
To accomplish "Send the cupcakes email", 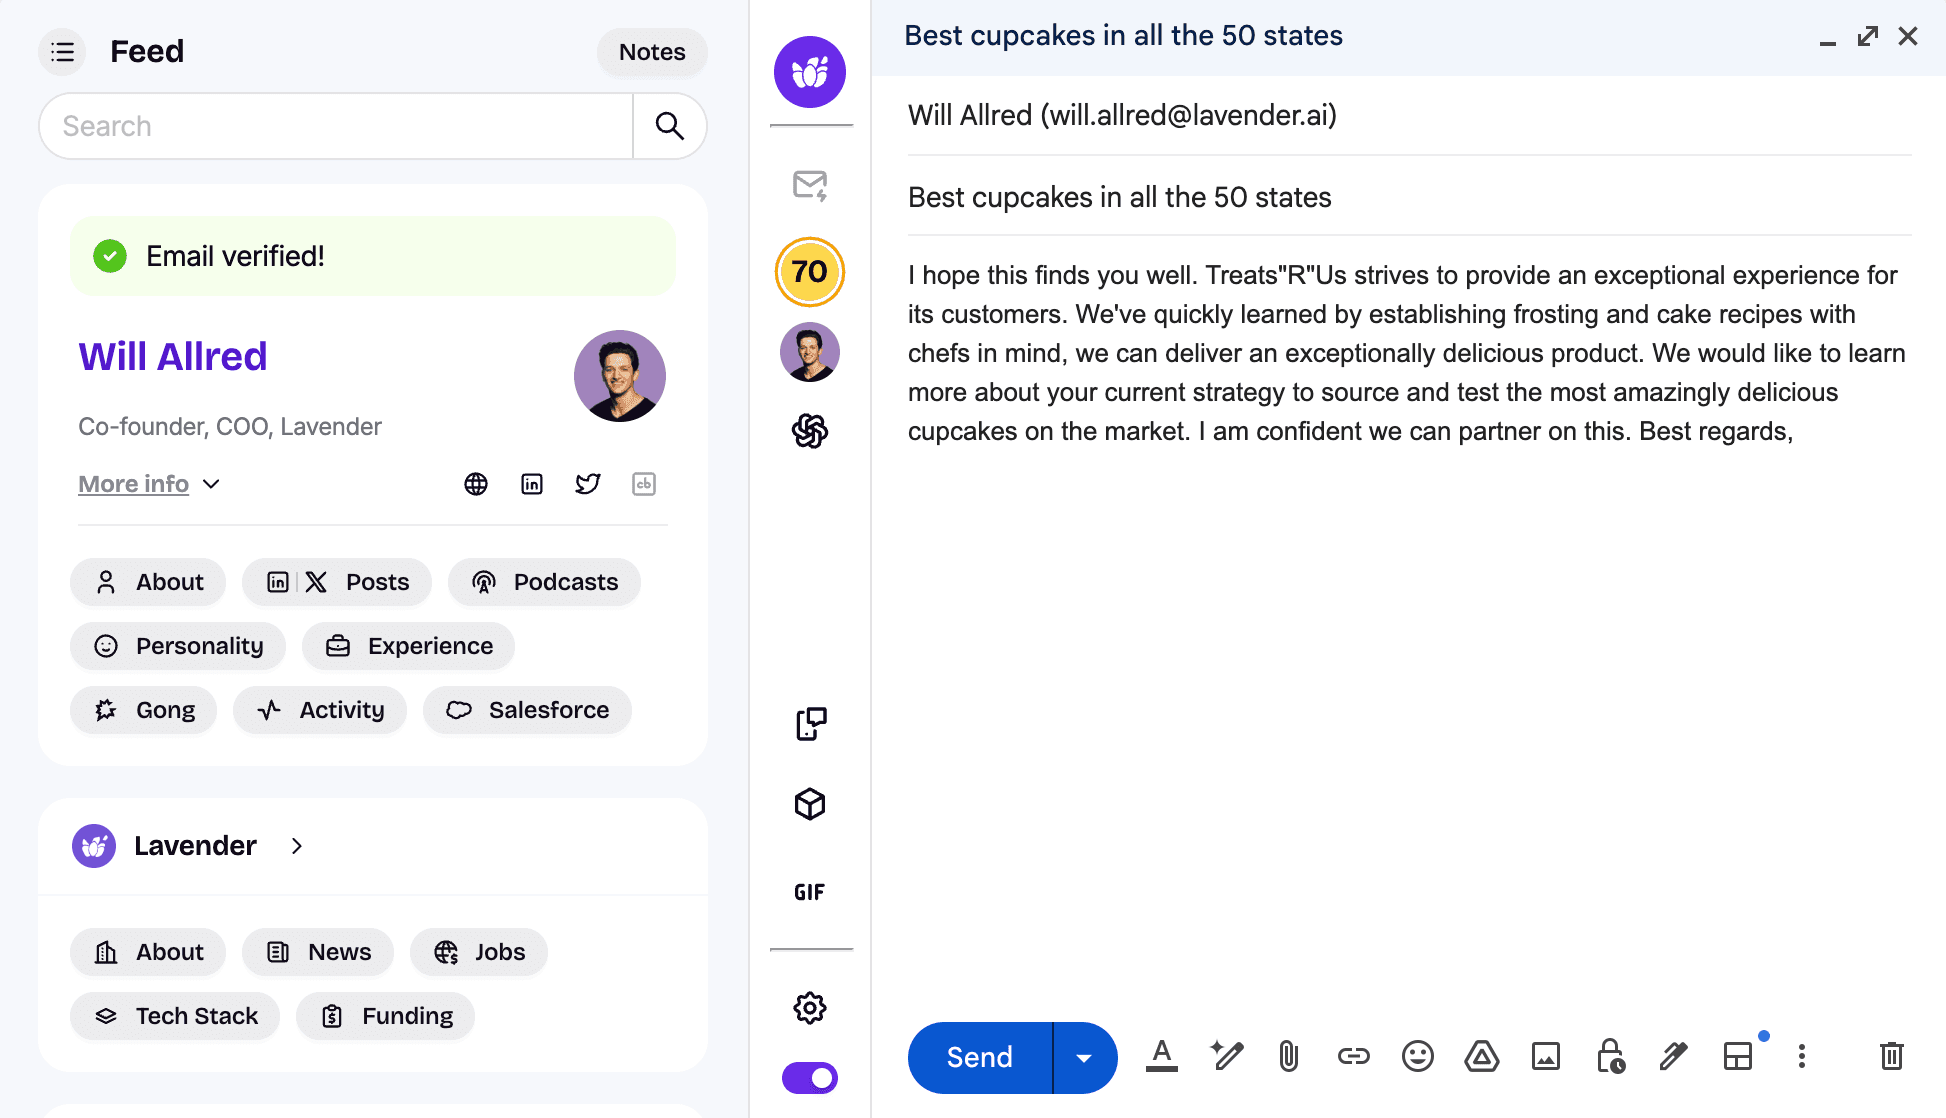I will [x=978, y=1057].
